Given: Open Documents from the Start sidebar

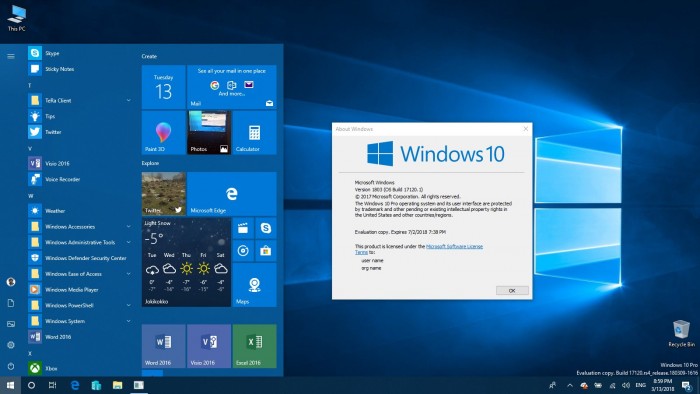Looking at the screenshot, I should click(11, 303).
